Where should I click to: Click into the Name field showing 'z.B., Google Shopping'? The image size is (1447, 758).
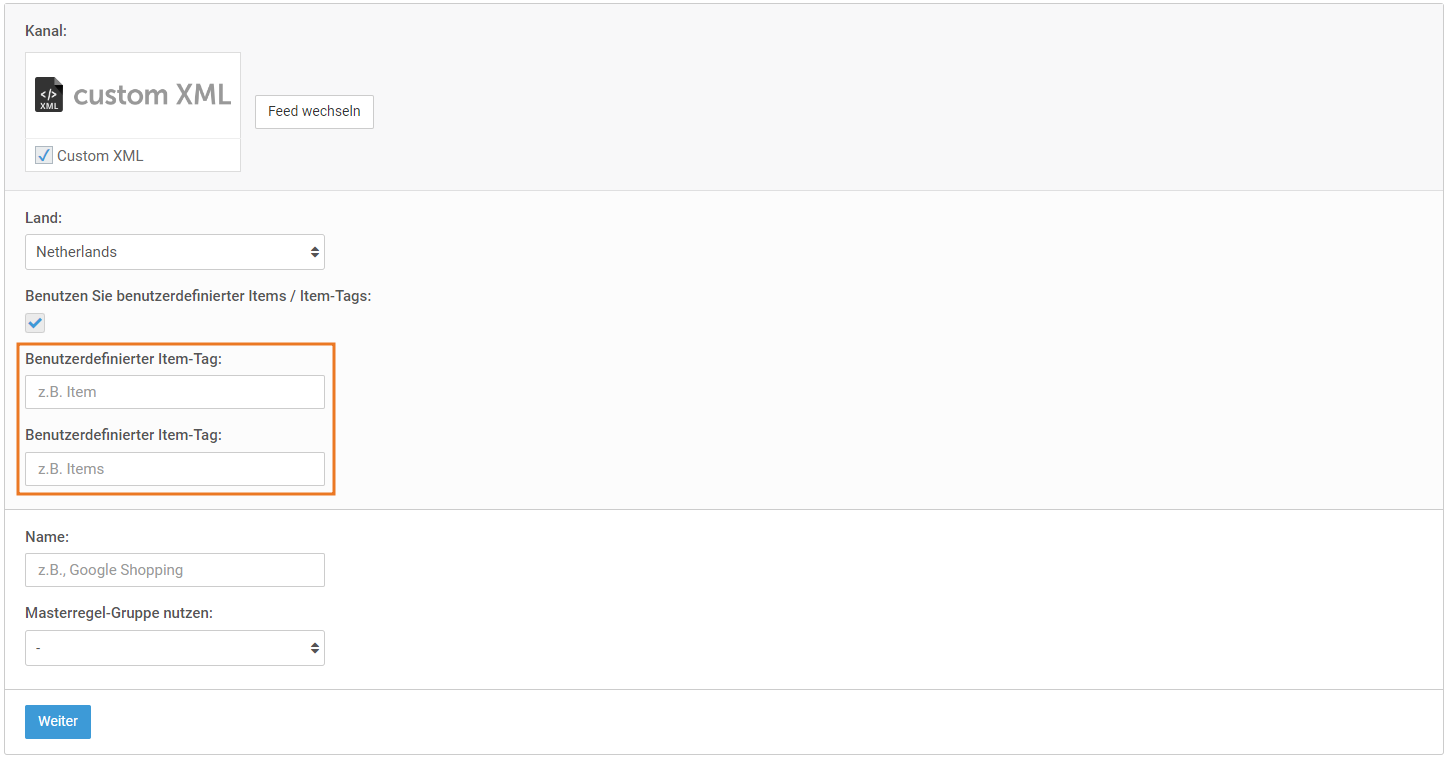(175, 570)
